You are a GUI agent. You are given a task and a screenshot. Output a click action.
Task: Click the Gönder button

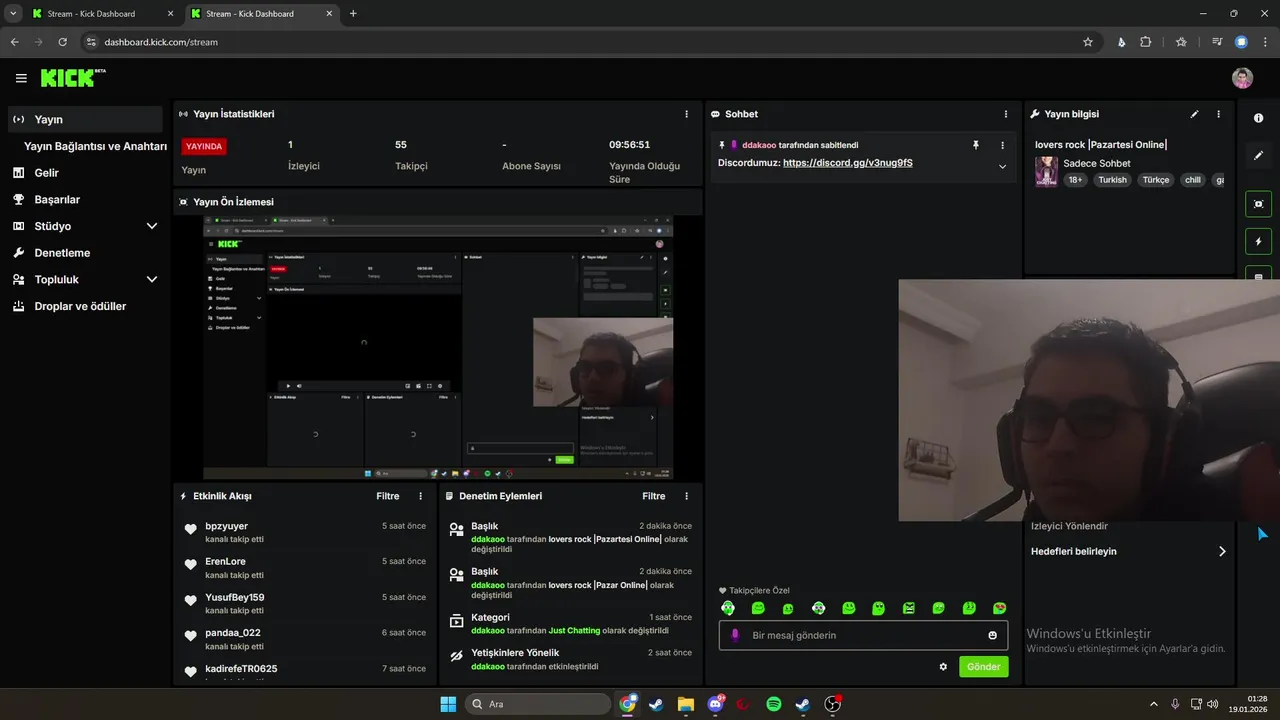click(x=984, y=666)
